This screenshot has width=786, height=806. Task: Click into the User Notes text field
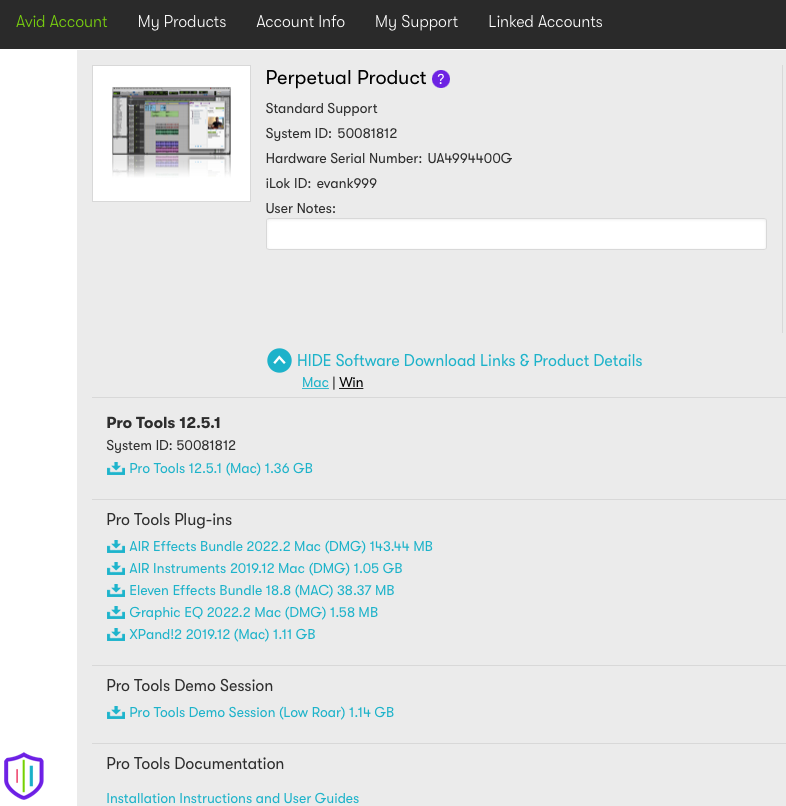click(516, 234)
